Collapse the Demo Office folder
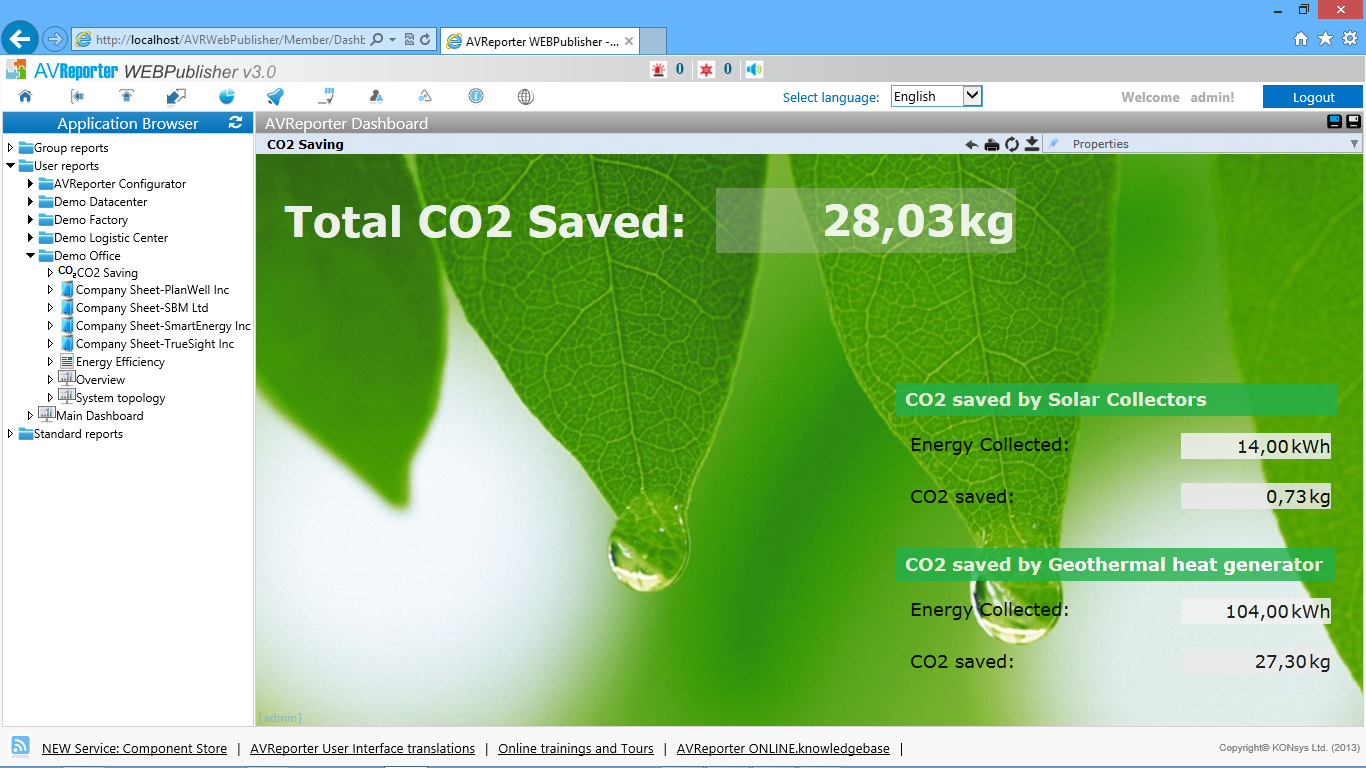 pyautogui.click(x=30, y=256)
